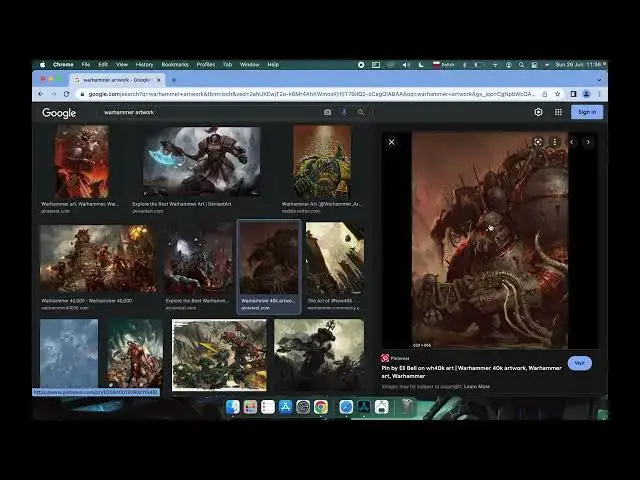Image resolution: width=640 pixels, height=480 pixels.
Task: Toggle Chrome side panel icon
Action: tap(573, 94)
